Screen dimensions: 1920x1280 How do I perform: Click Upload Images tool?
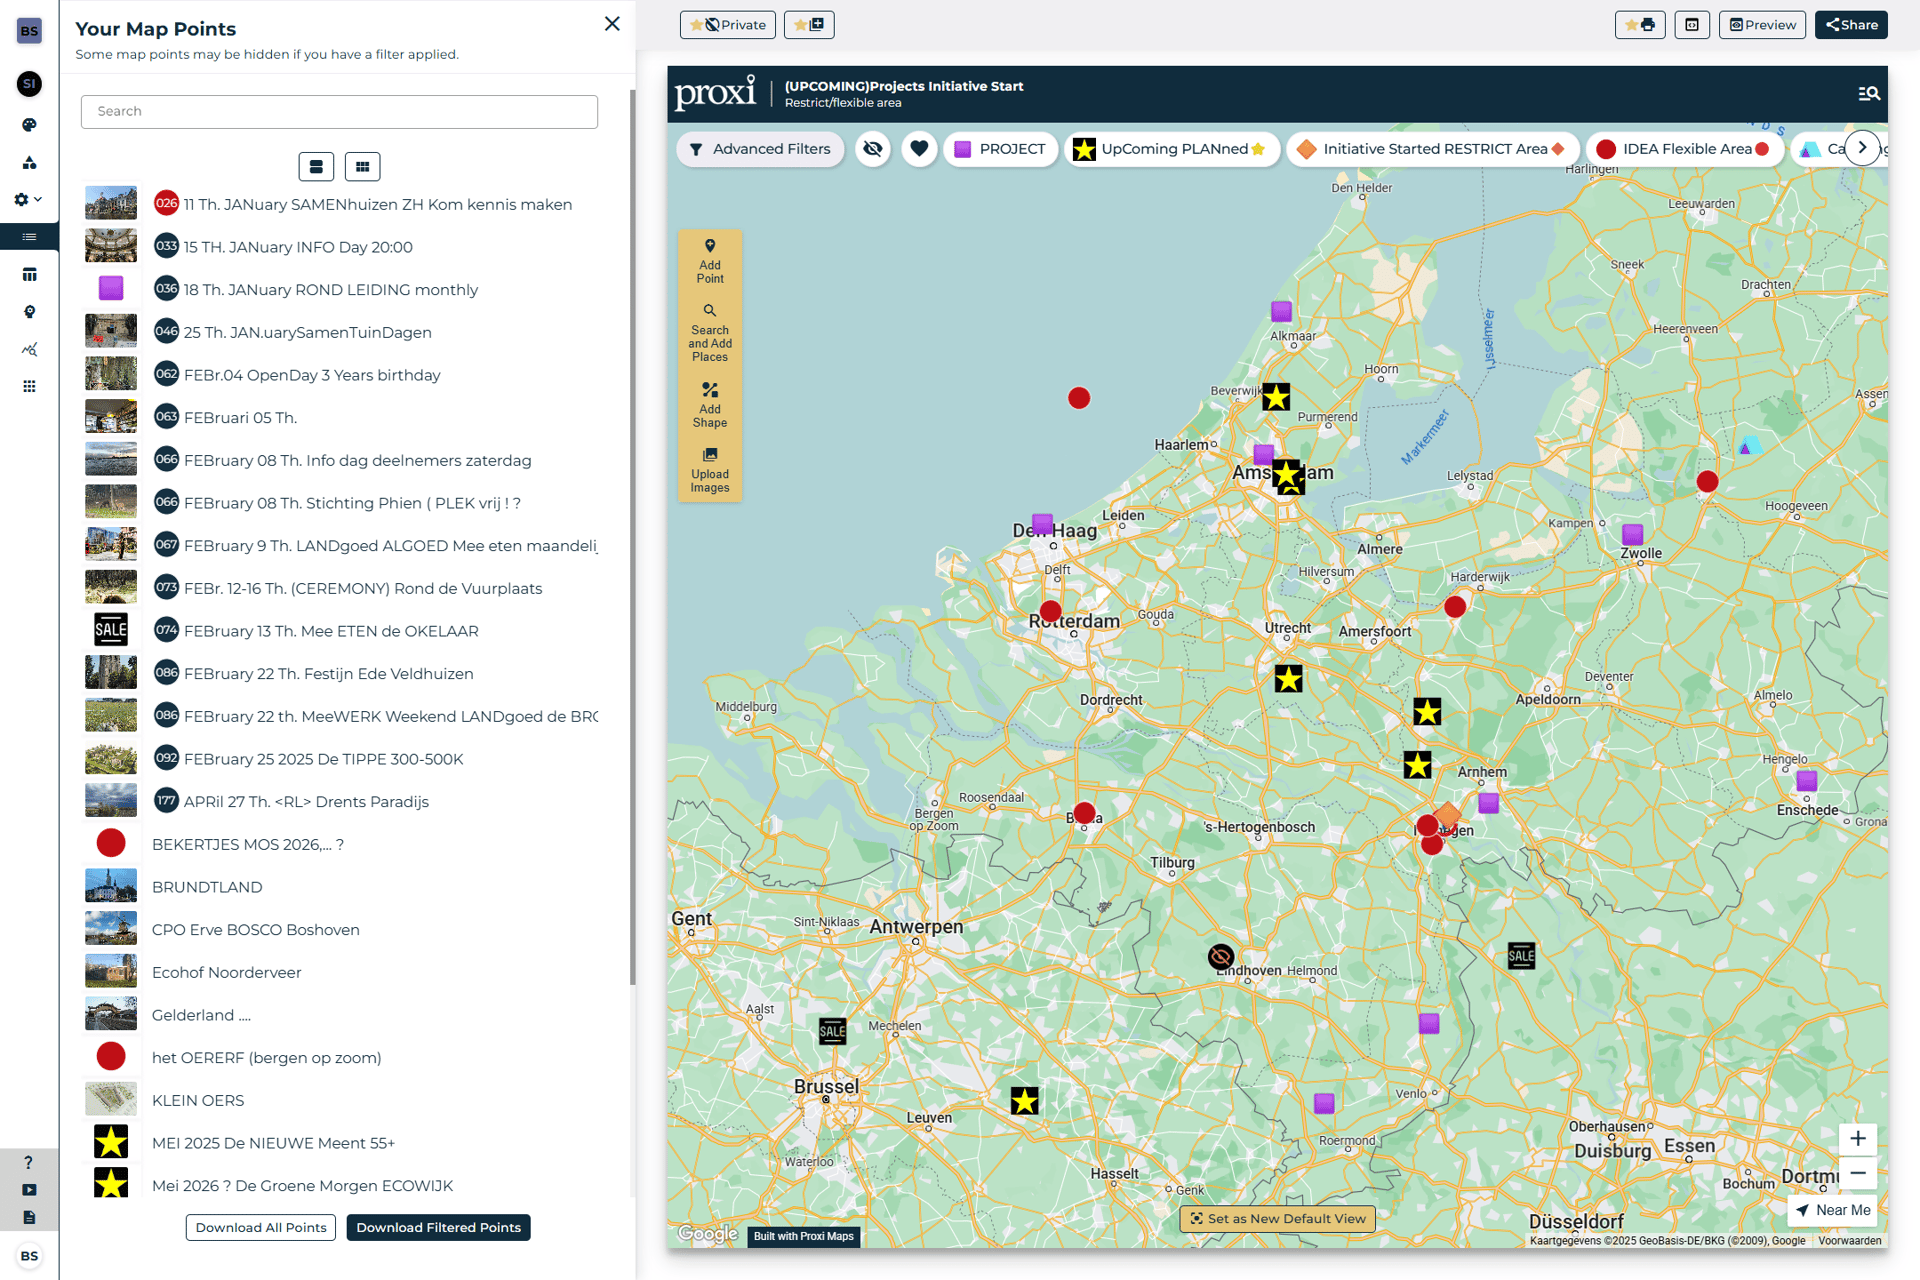pos(709,470)
